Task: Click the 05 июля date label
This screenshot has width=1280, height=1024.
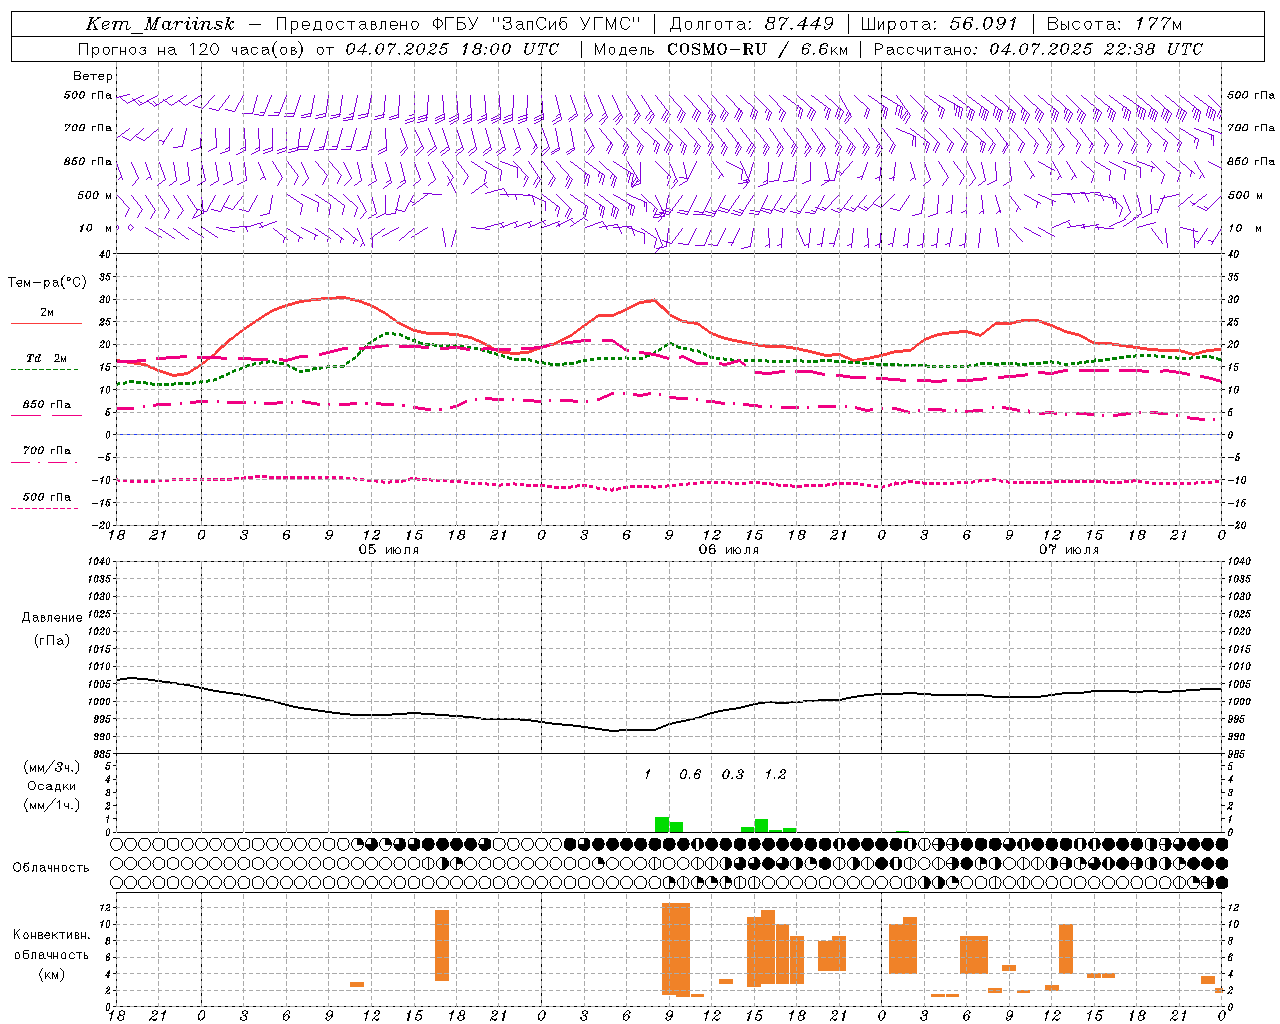Action: pyautogui.click(x=389, y=550)
